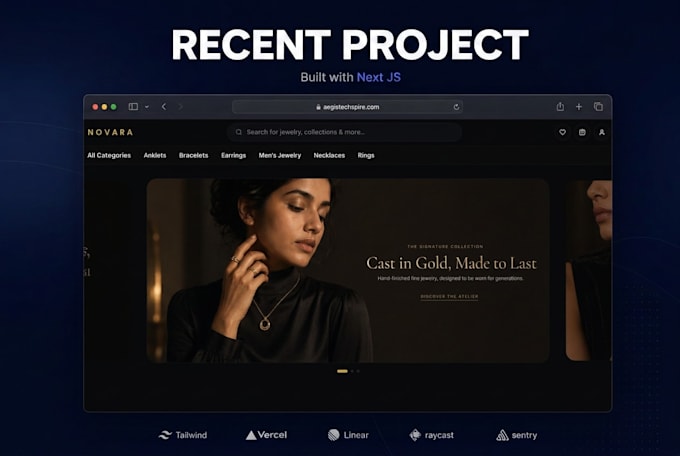Click the Linear logo
This screenshot has width=680, height=456.
pyautogui.click(x=348, y=435)
